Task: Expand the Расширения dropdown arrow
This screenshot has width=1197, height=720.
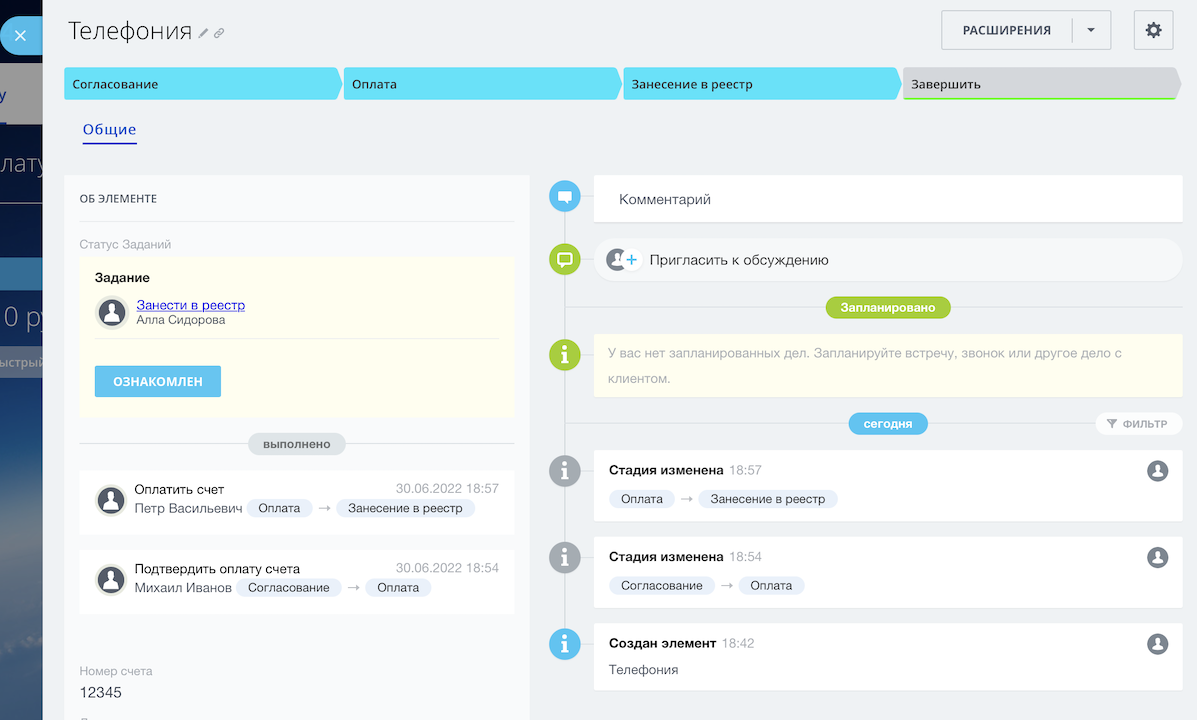Action: [1091, 30]
